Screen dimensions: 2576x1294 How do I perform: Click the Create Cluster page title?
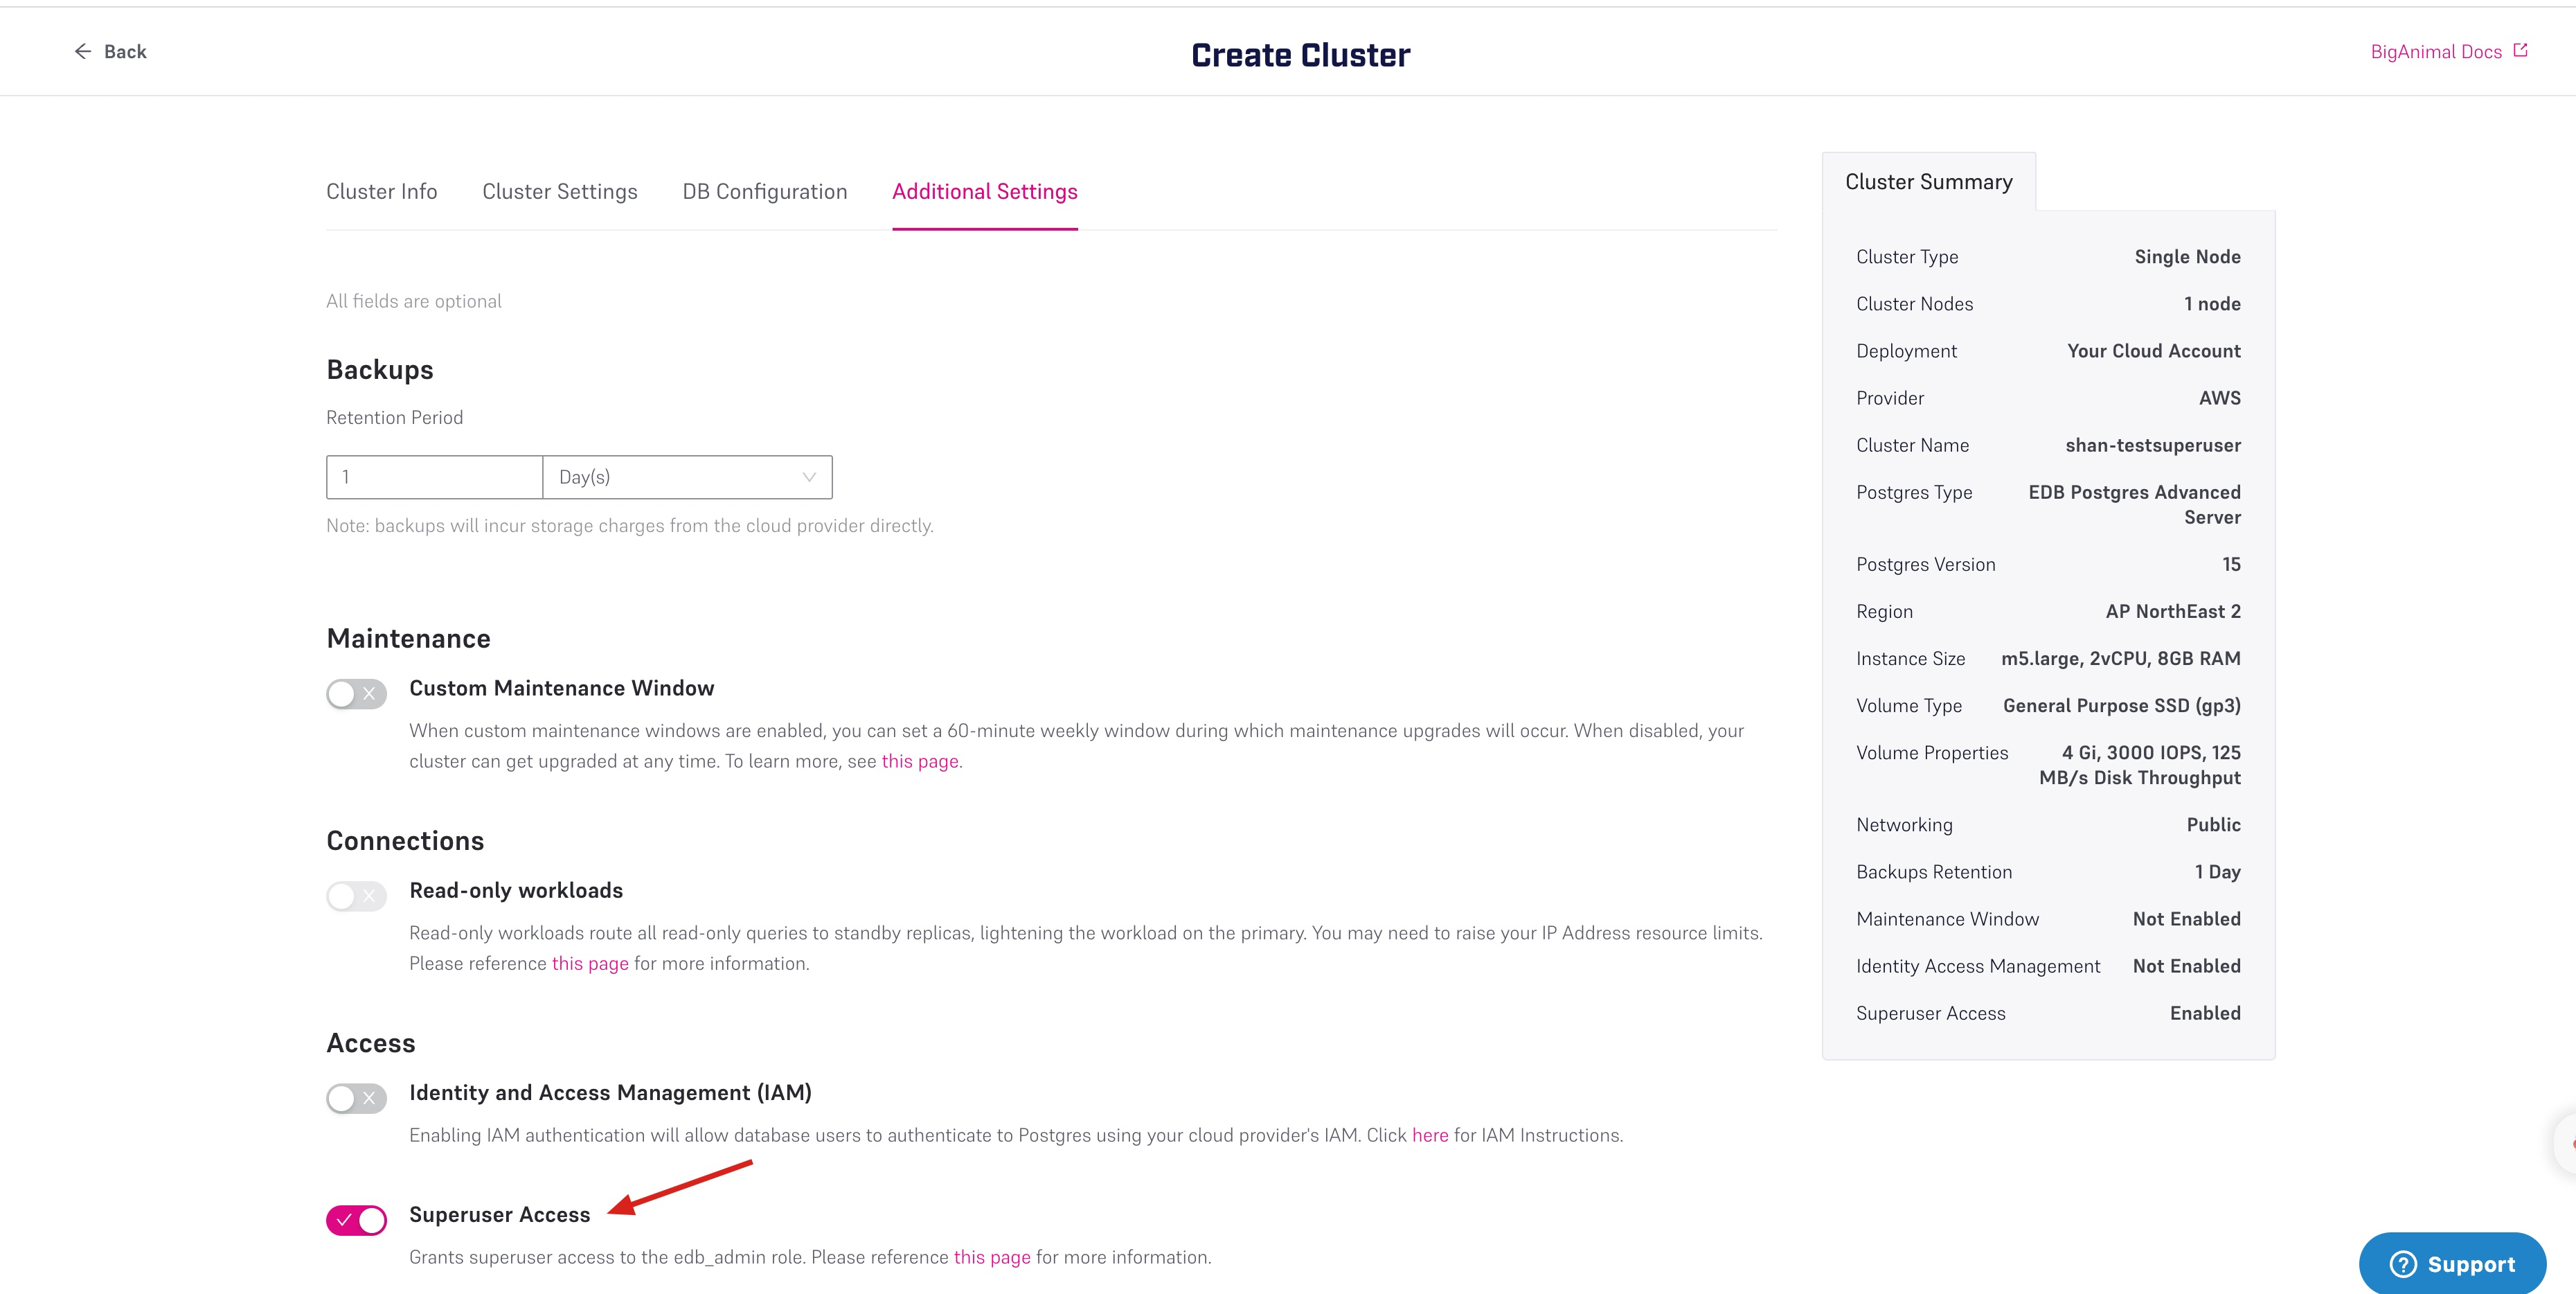pos(1300,55)
